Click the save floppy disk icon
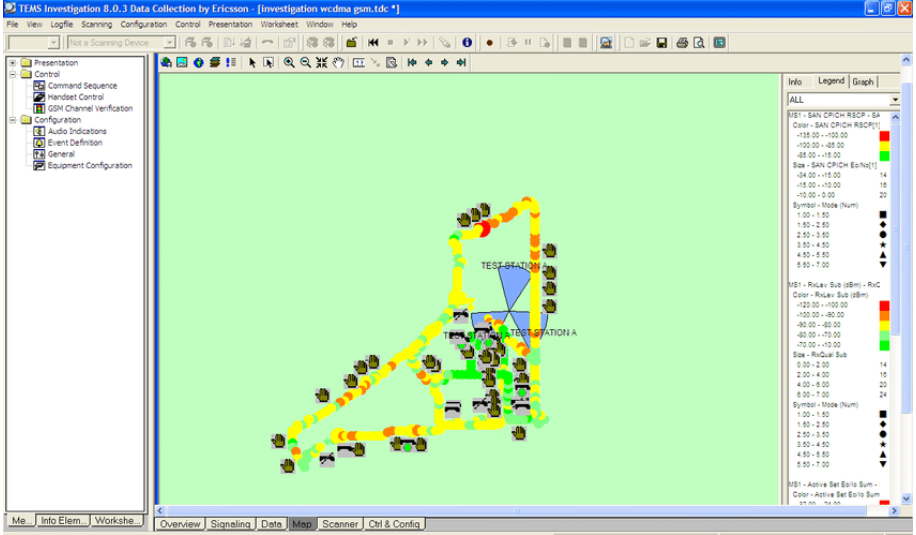Viewport: 916px width, 535px height. coord(661,43)
